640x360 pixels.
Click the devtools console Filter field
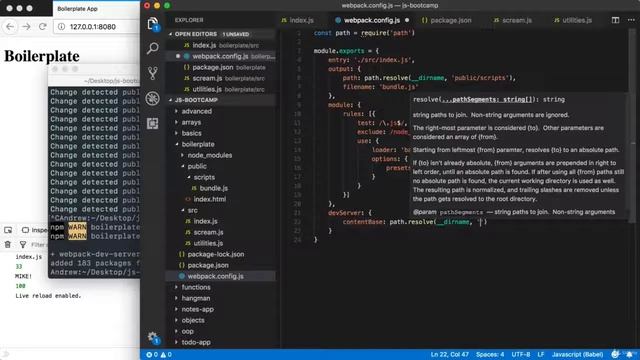click(x=39, y=244)
